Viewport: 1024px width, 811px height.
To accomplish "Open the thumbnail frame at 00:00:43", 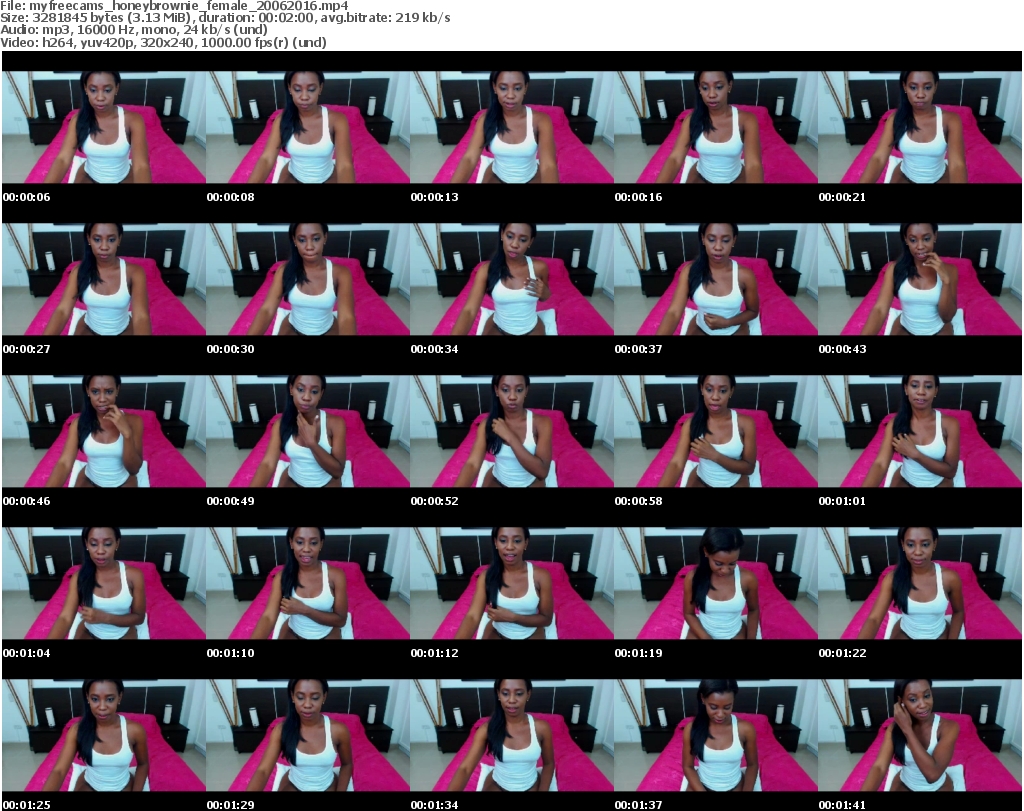I will pos(920,279).
